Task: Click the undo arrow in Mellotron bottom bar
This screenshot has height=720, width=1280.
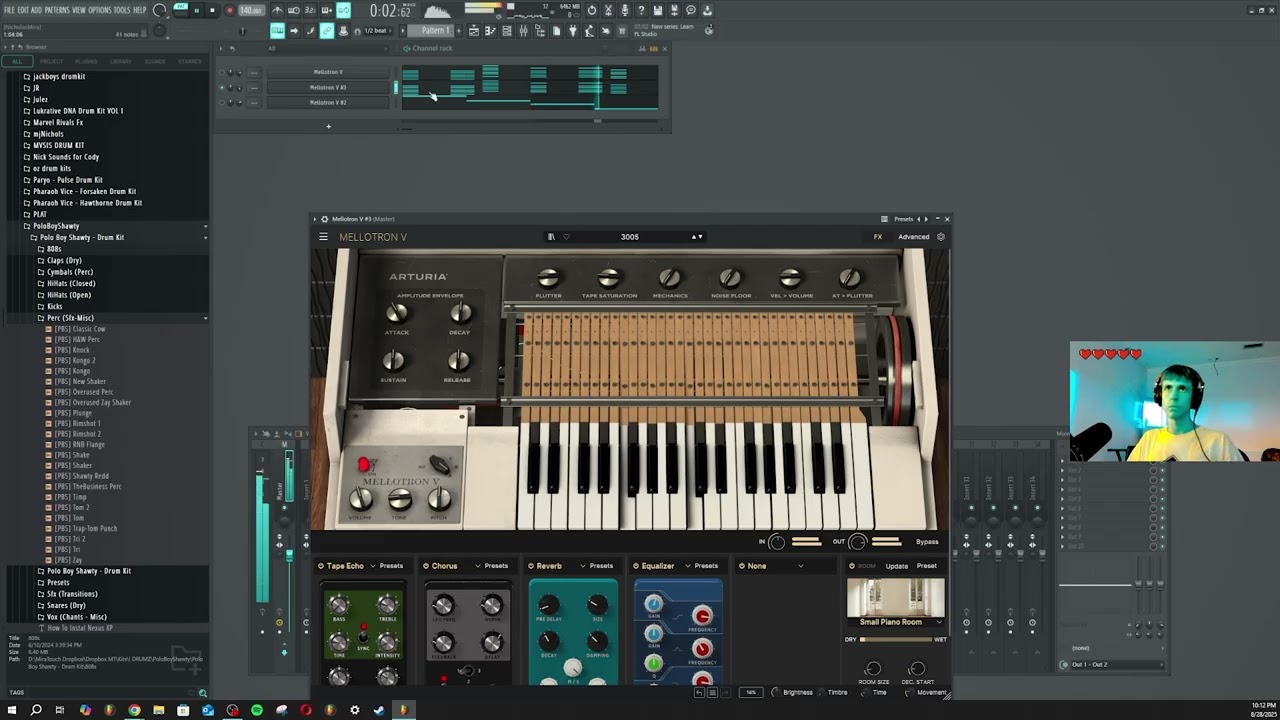Action: pos(698,692)
